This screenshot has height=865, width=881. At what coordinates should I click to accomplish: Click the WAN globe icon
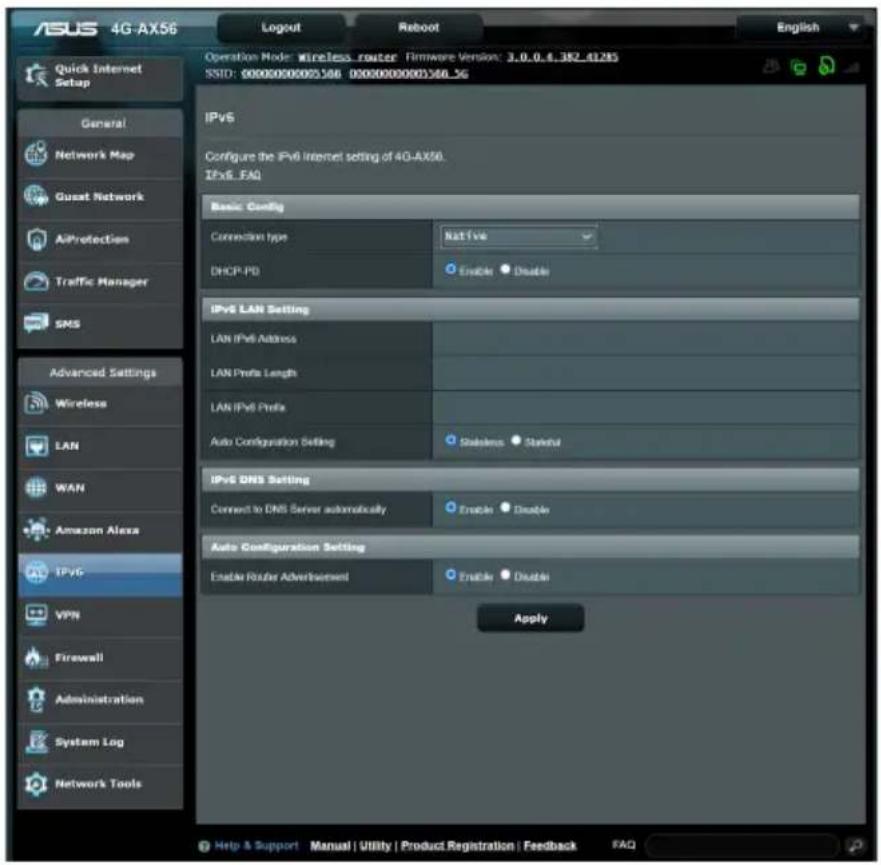[x=37, y=488]
